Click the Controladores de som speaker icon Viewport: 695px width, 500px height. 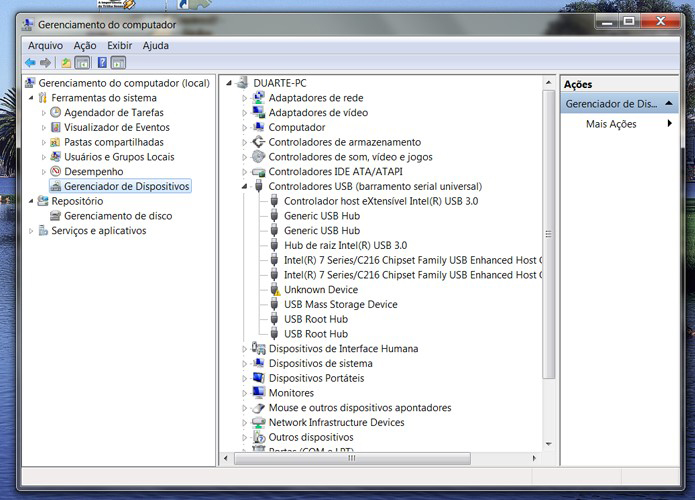(x=258, y=157)
